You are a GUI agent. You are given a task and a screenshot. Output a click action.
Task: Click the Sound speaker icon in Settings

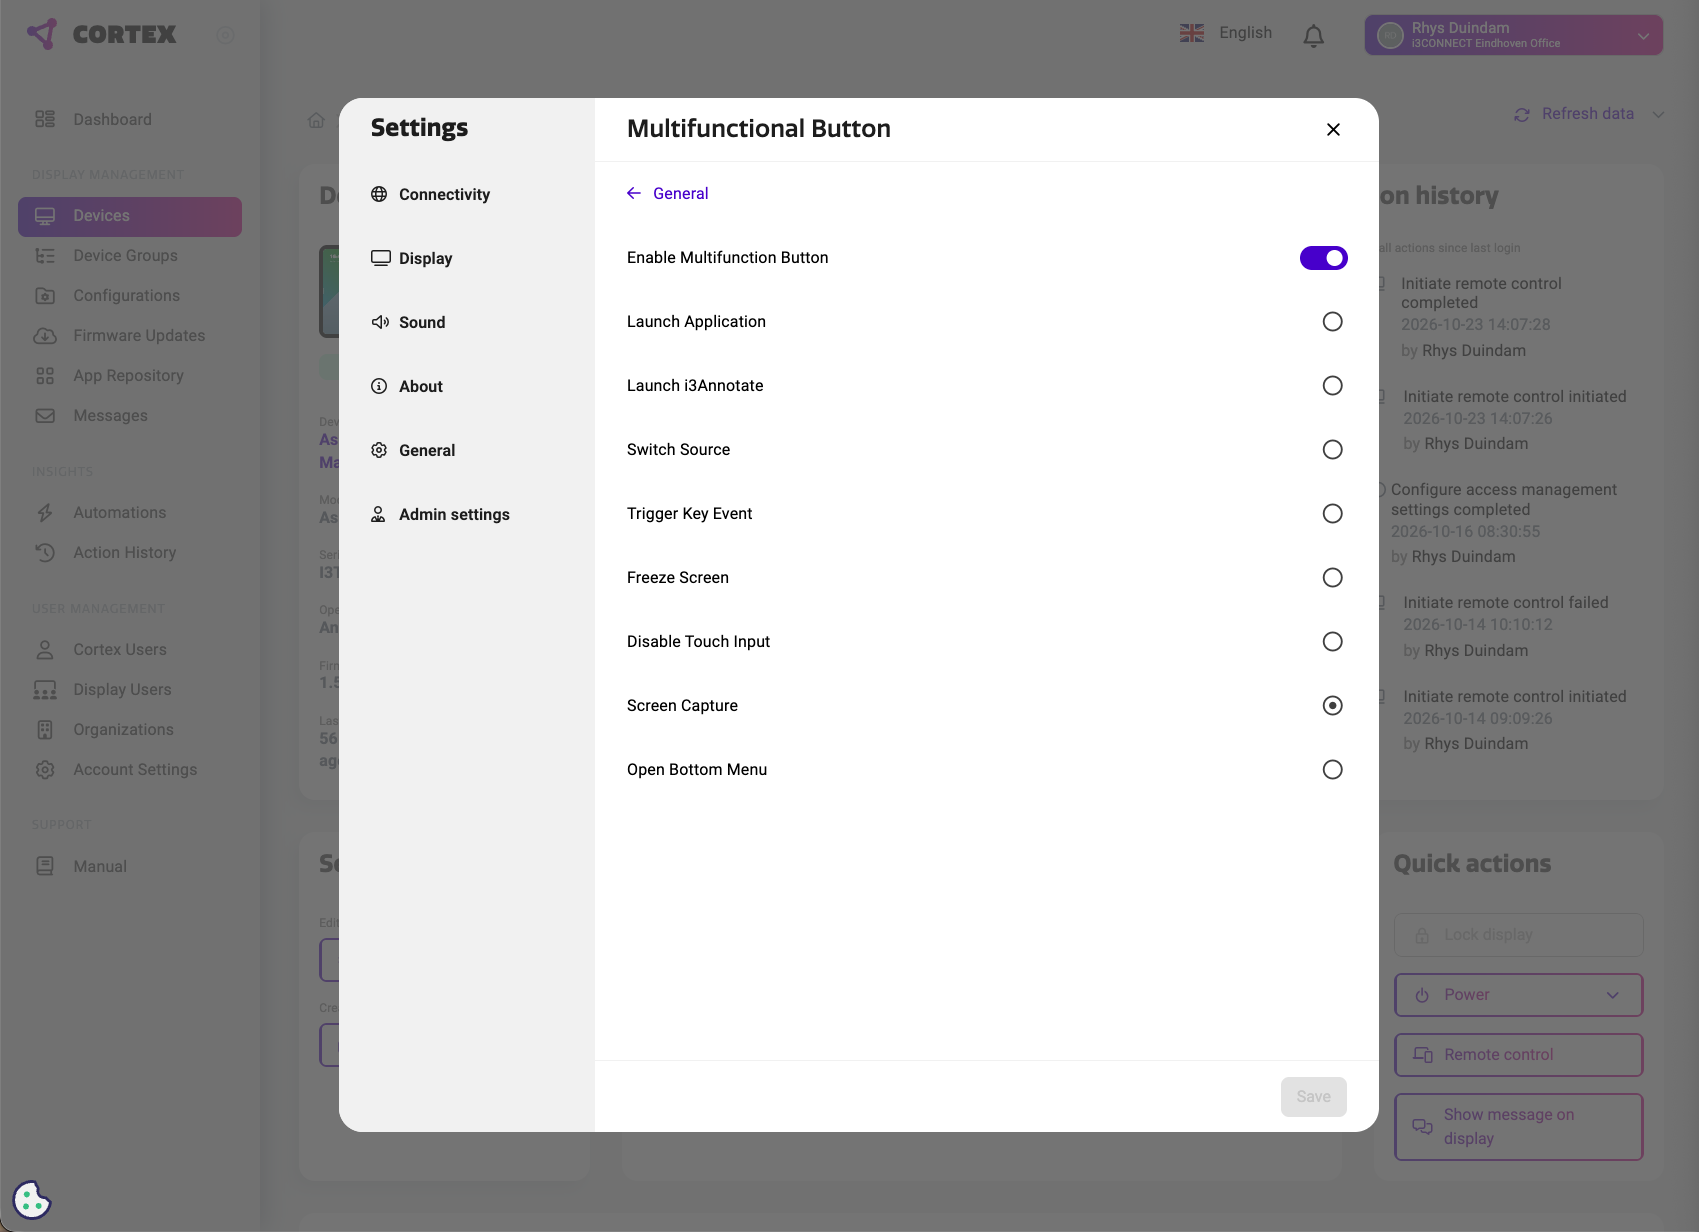tap(380, 322)
